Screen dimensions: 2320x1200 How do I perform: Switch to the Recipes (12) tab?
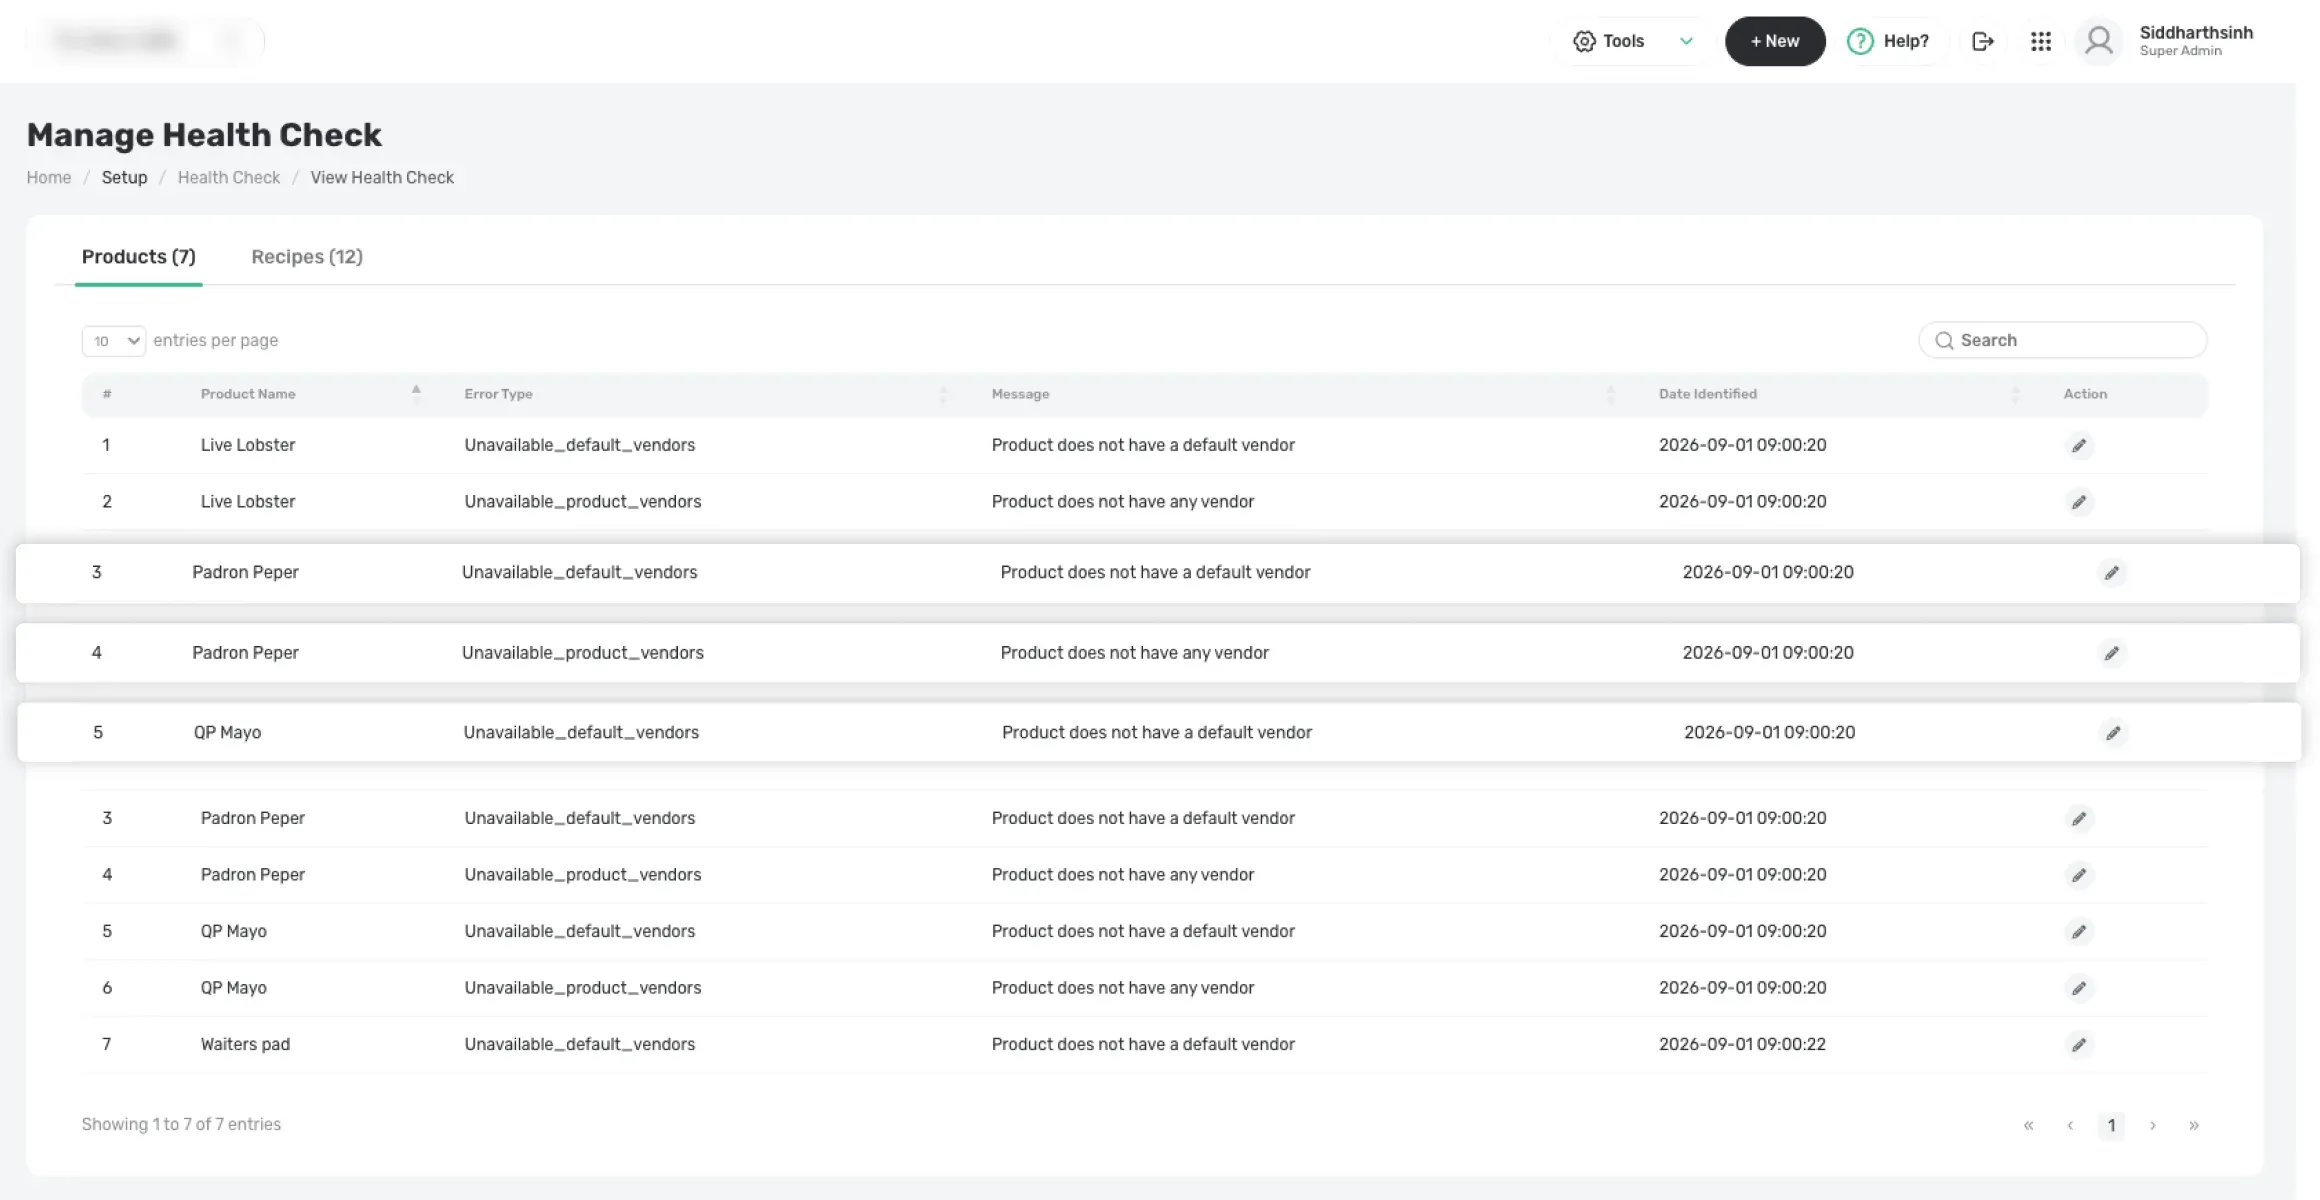click(307, 257)
